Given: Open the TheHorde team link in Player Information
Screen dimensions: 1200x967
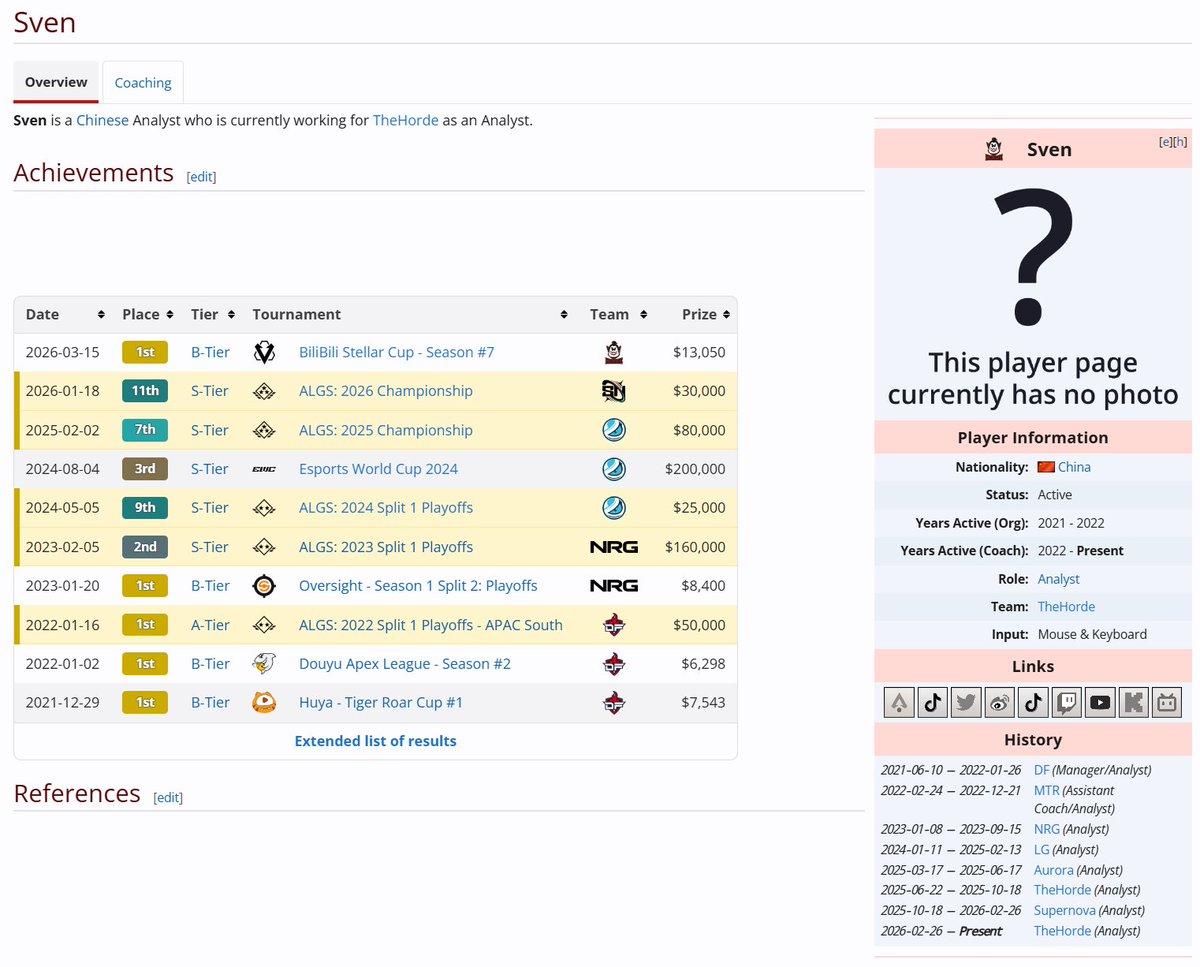Looking at the screenshot, I should 1066,607.
